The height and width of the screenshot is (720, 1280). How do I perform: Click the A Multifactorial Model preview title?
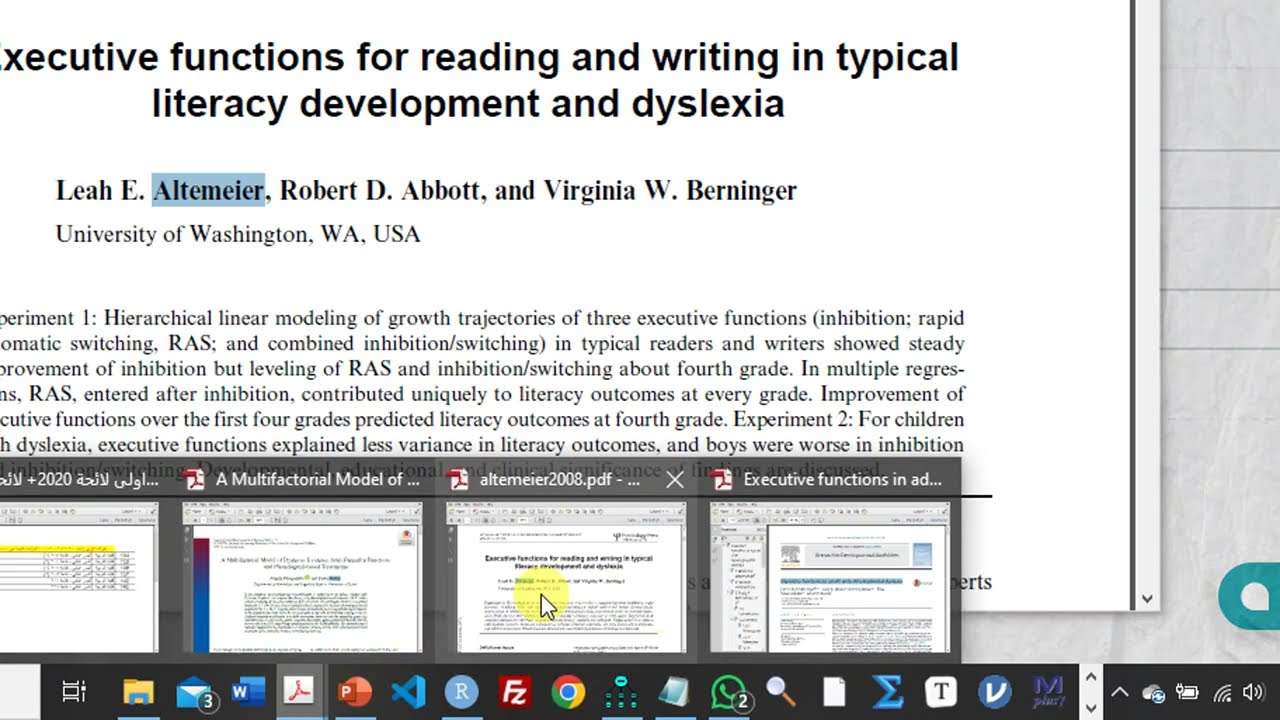(318, 480)
